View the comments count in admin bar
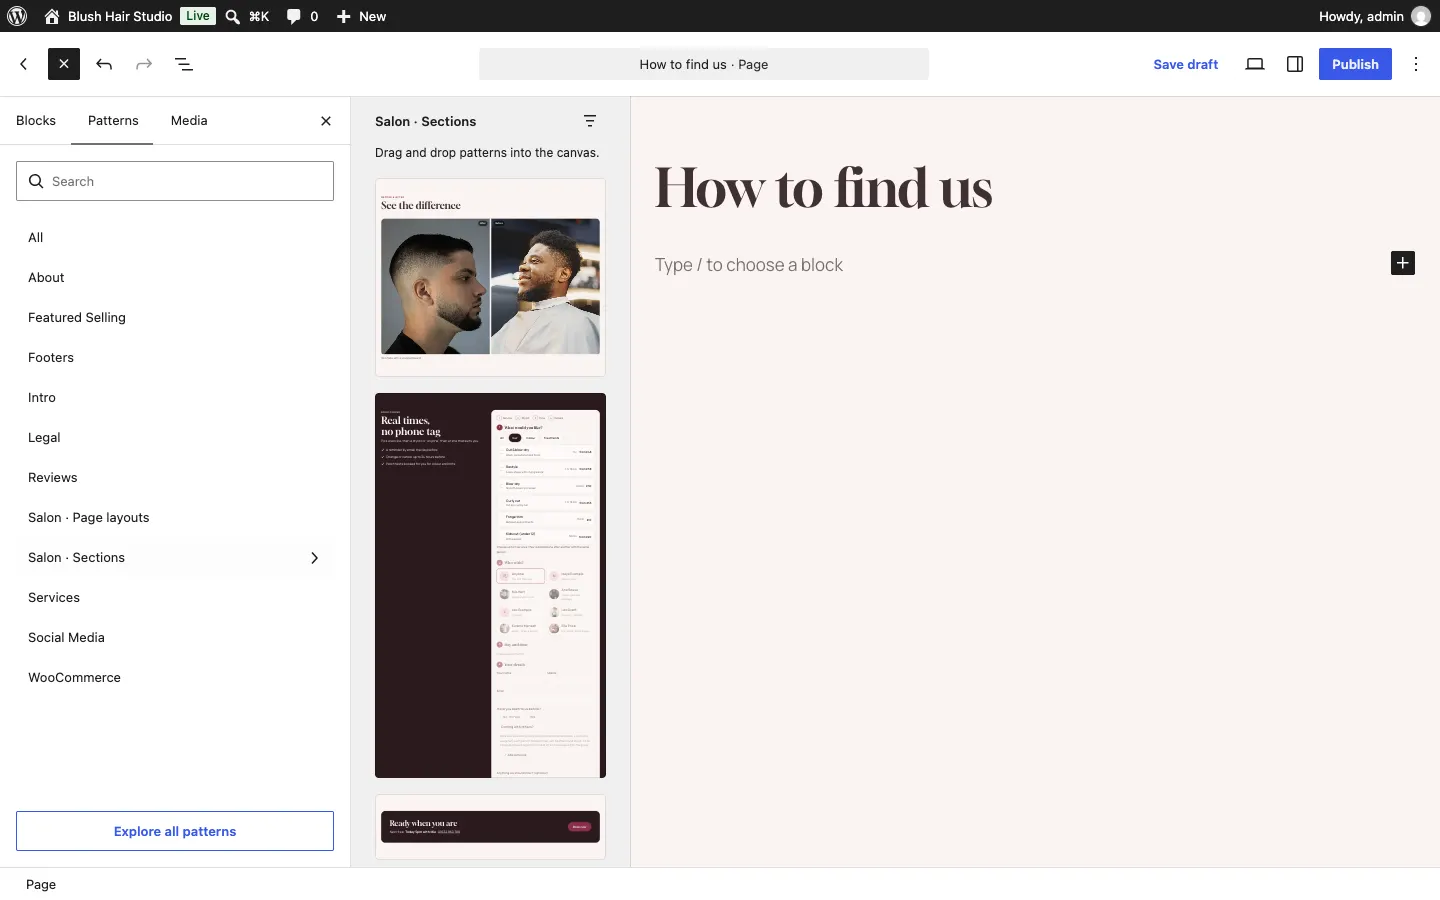Screen dimensions: 1440x900 [x=302, y=16]
